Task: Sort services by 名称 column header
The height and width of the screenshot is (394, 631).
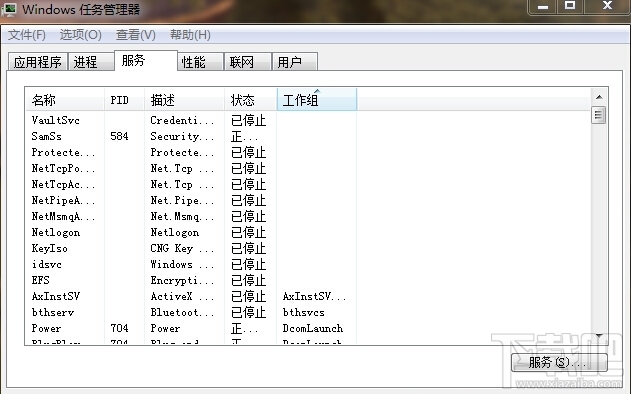Action: (x=65, y=100)
